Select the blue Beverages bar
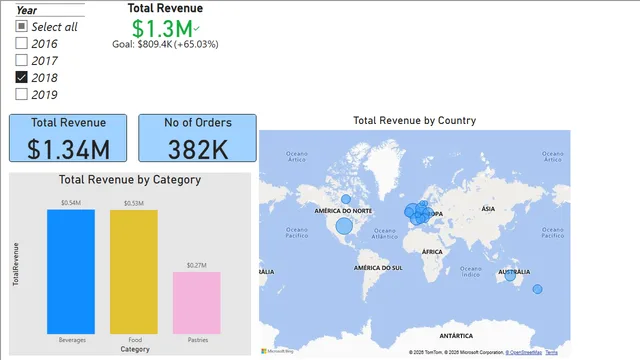Image resolution: width=640 pixels, height=360 pixels. (71, 272)
